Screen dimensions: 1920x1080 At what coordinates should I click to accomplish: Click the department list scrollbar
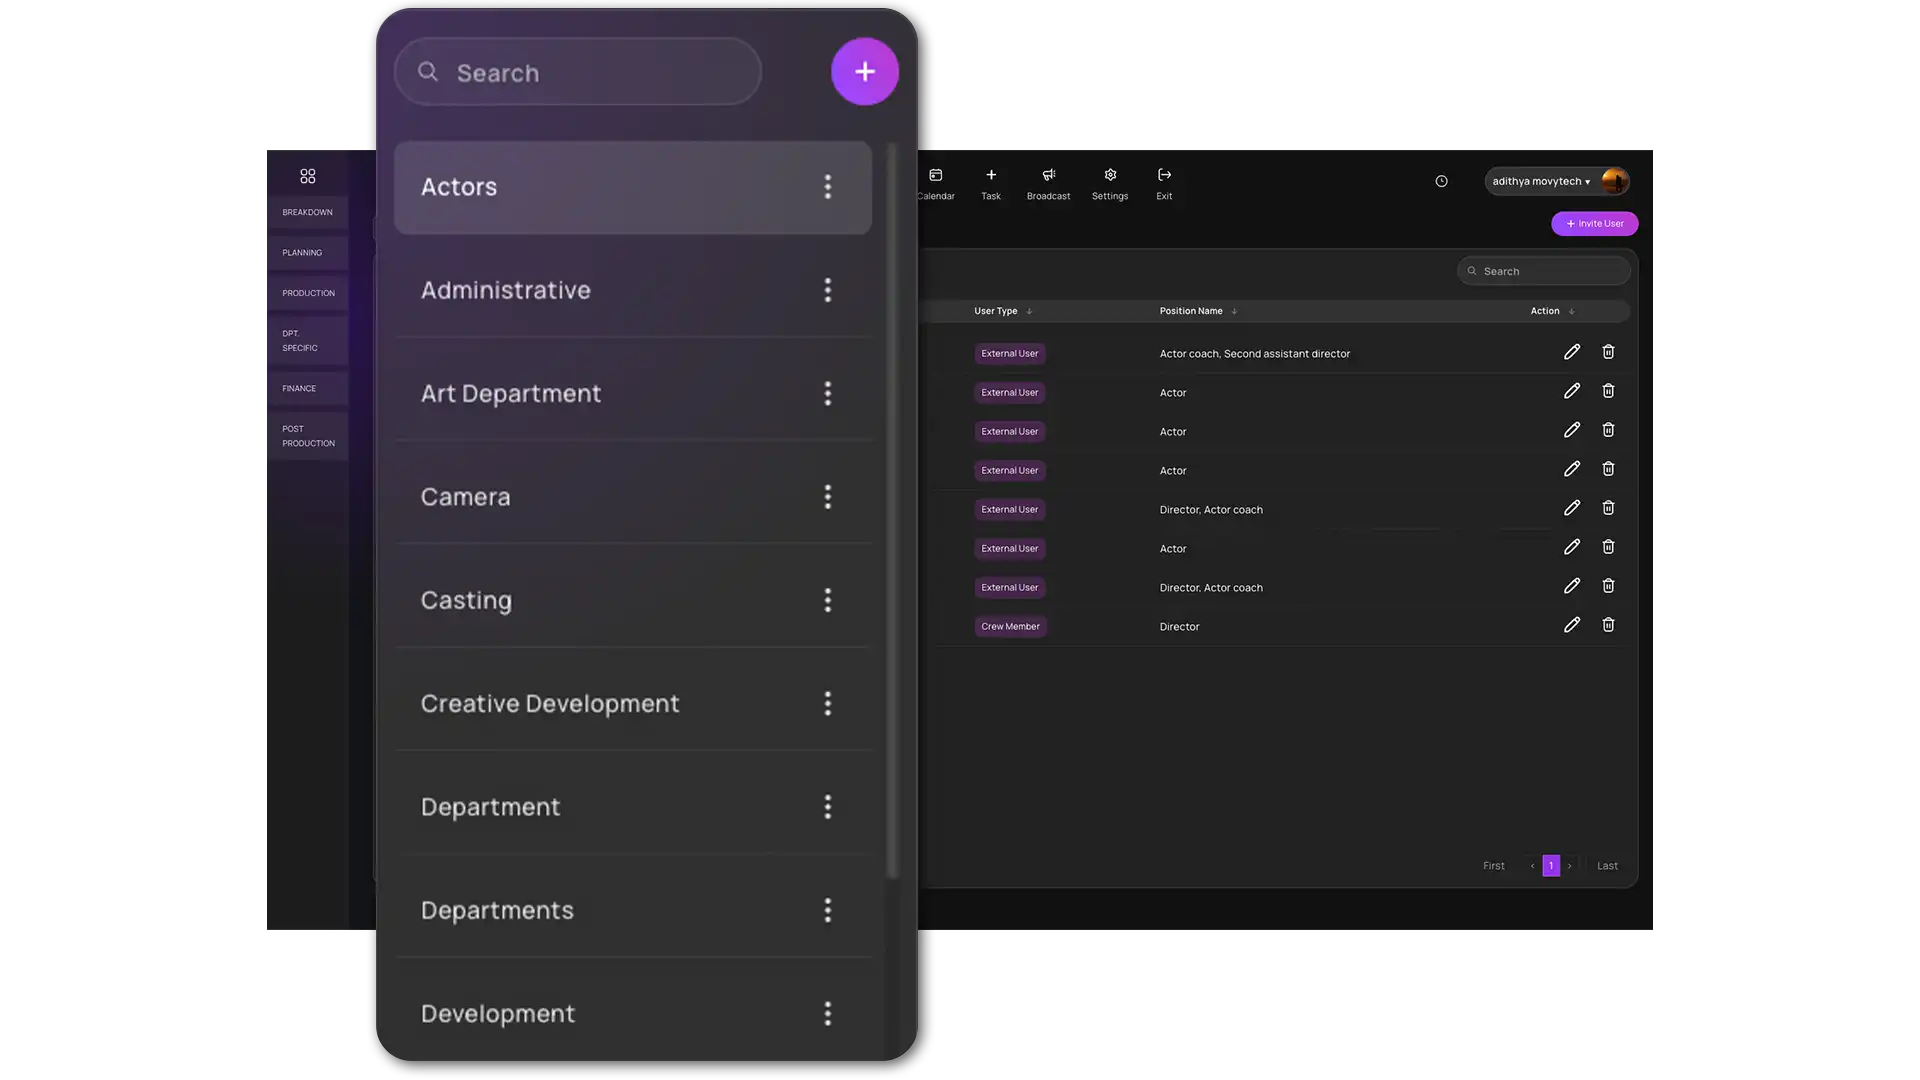[x=893, y=512]
